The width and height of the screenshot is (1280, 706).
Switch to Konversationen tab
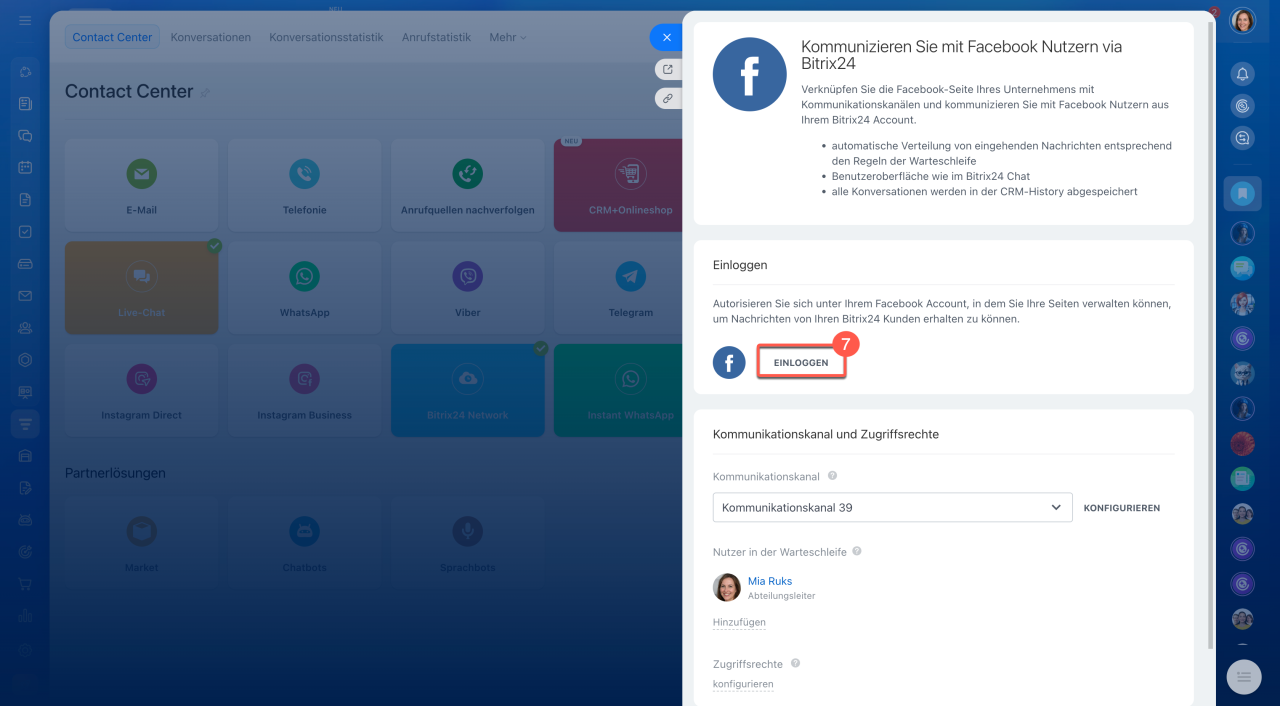click(x=211, y=37)
